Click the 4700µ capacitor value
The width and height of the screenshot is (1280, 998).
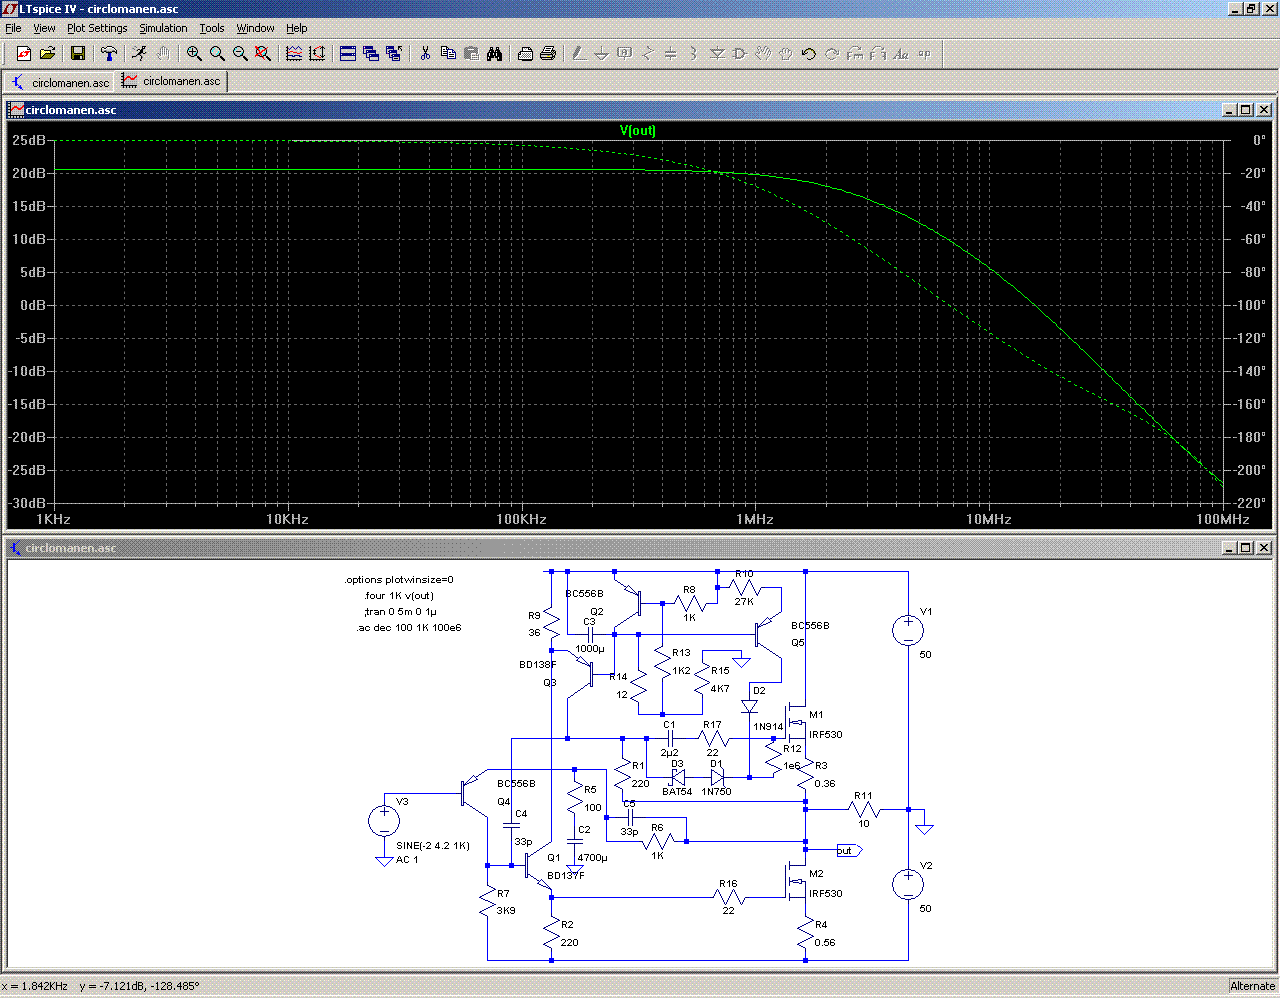[x=593, y=858]
